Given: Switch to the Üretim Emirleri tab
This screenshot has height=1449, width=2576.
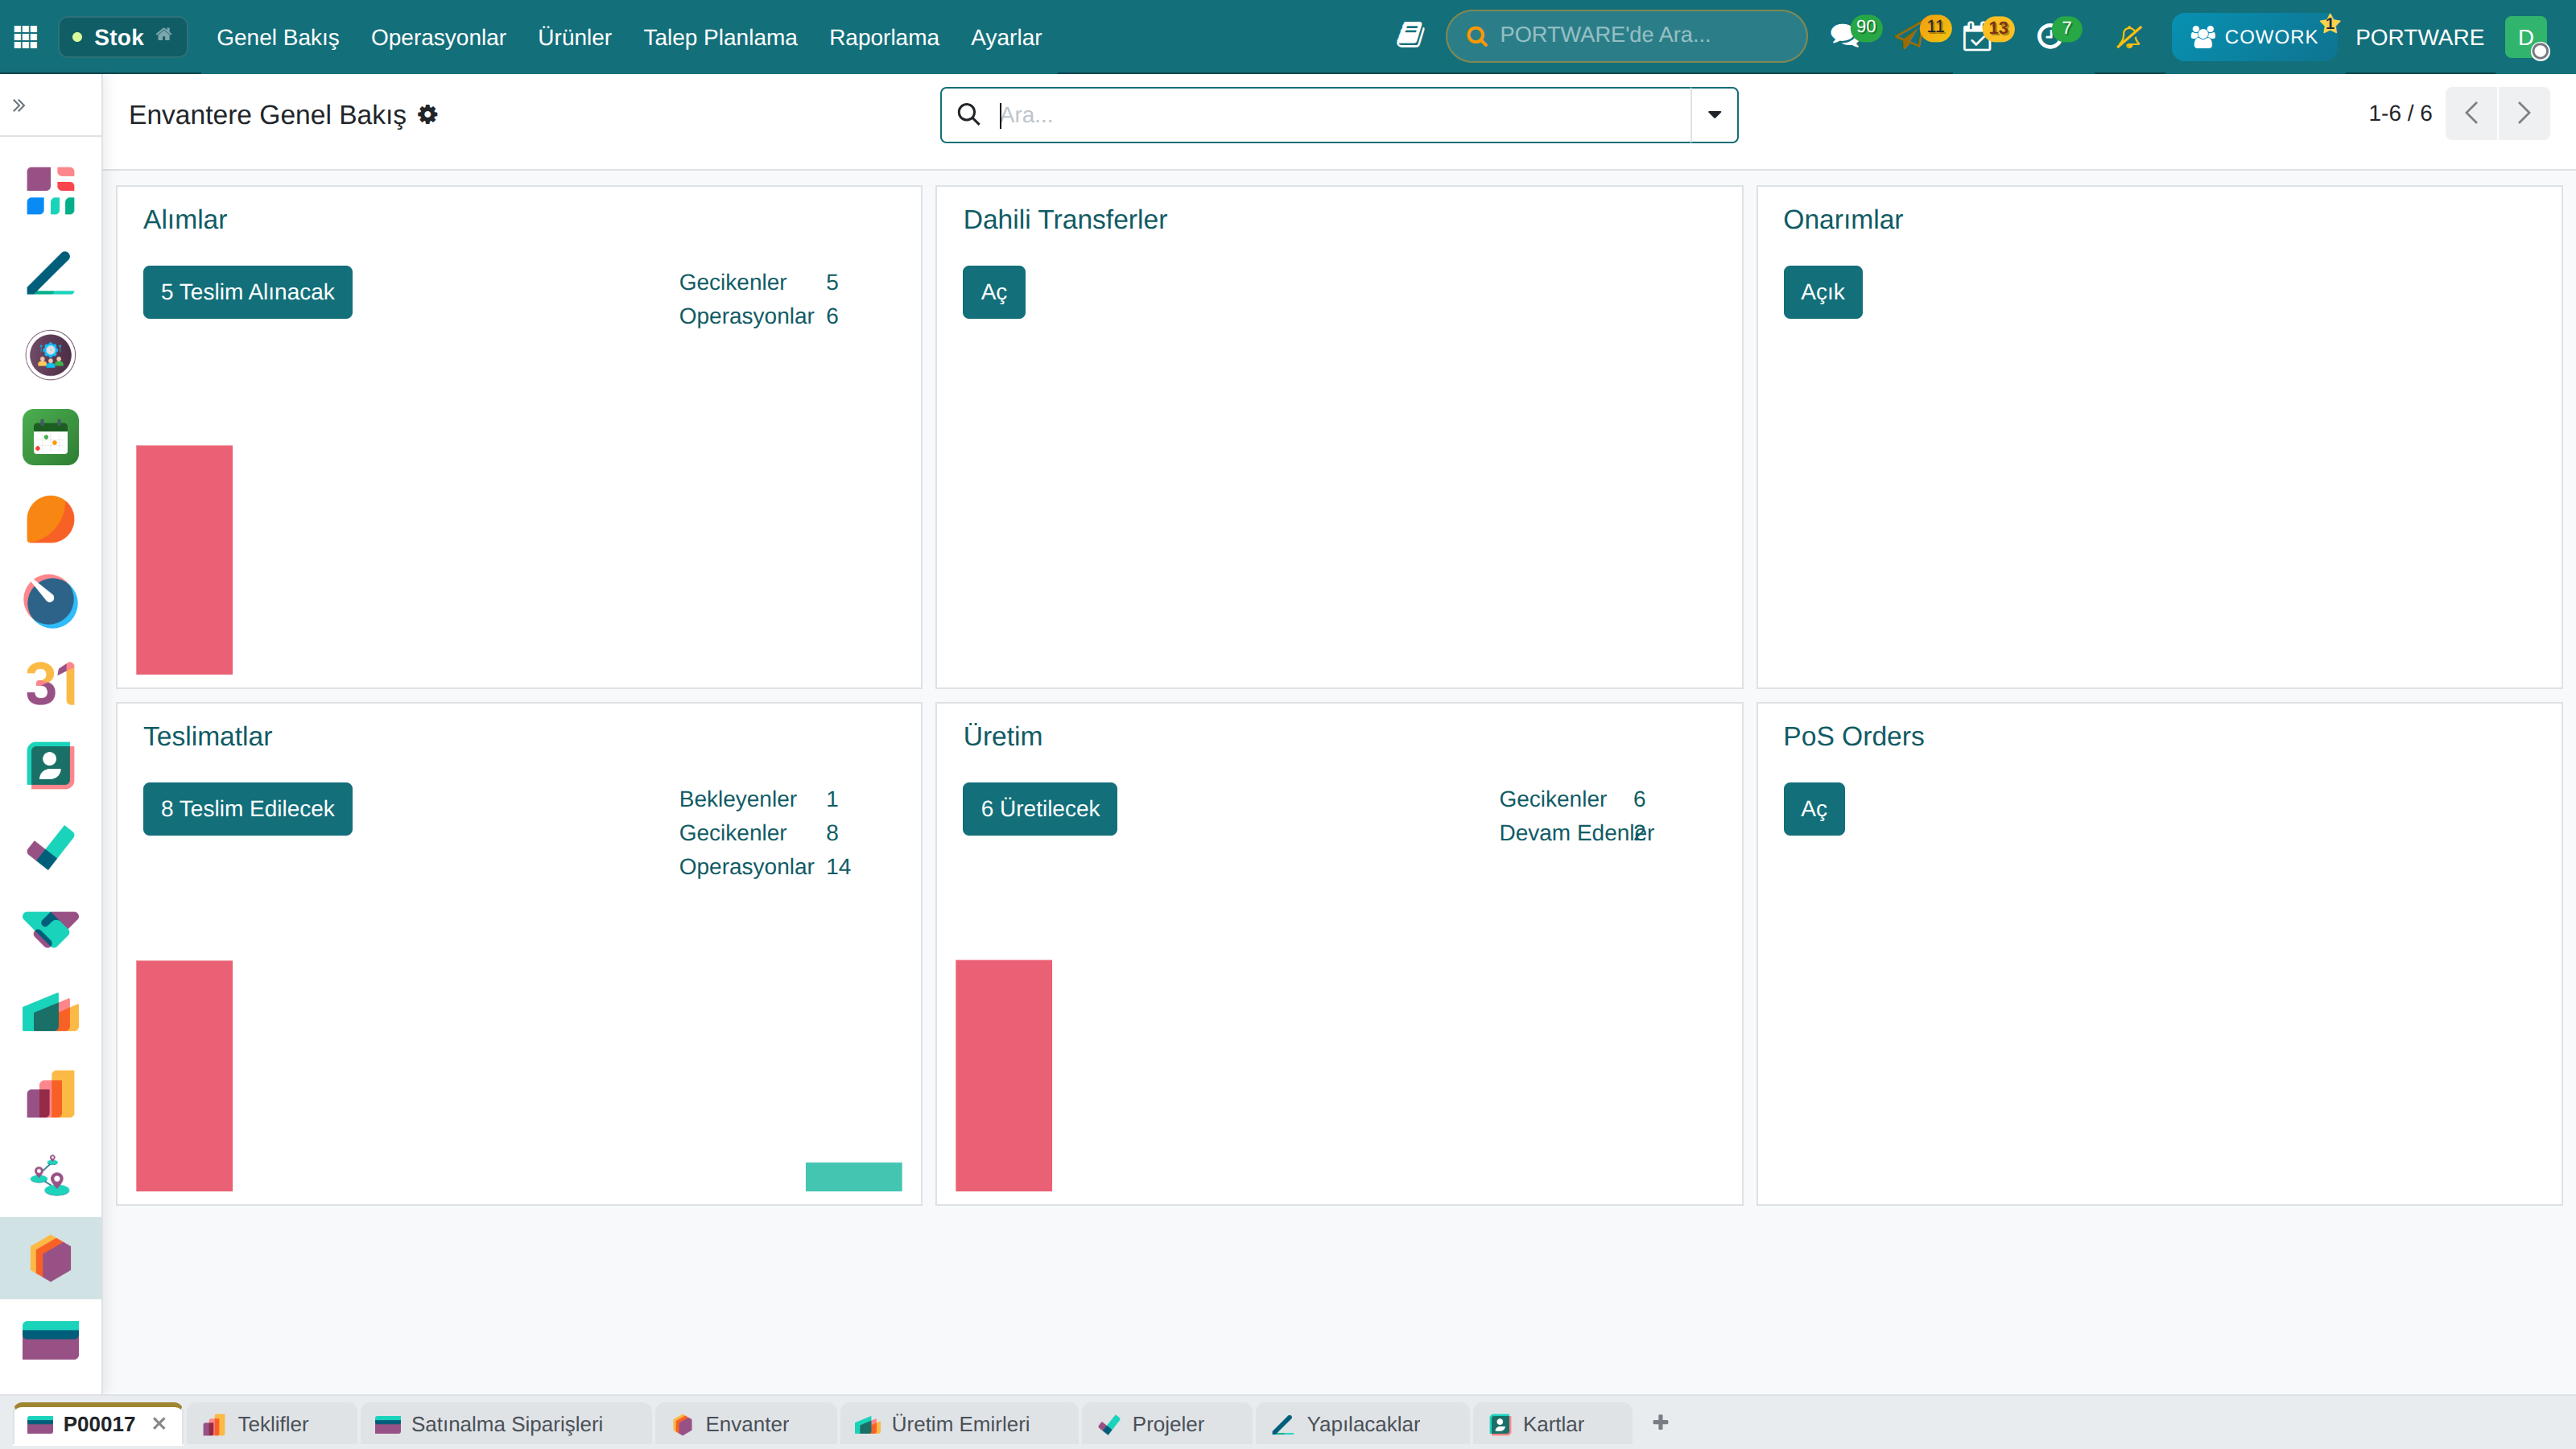Looking at the screenshot, I should (x=960, y=1424).
